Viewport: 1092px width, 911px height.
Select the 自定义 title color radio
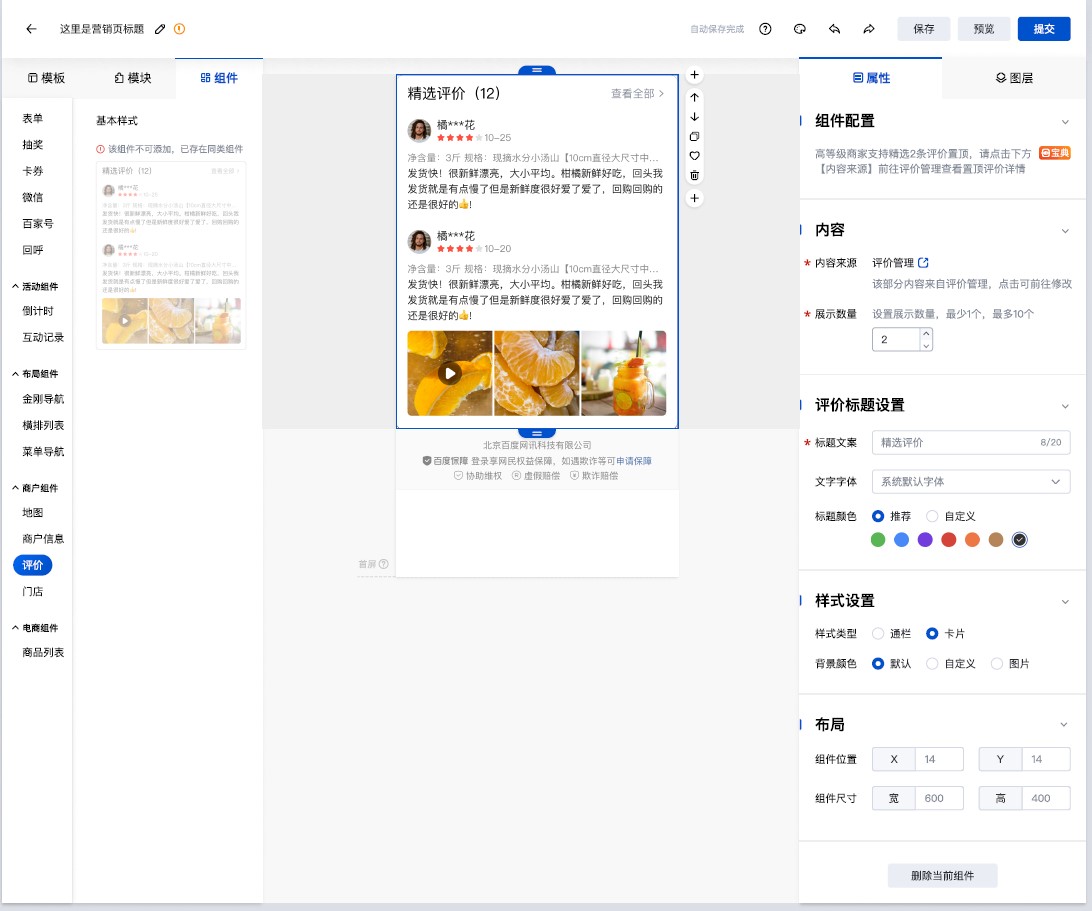pyautogui.click(x=932, y=516)
